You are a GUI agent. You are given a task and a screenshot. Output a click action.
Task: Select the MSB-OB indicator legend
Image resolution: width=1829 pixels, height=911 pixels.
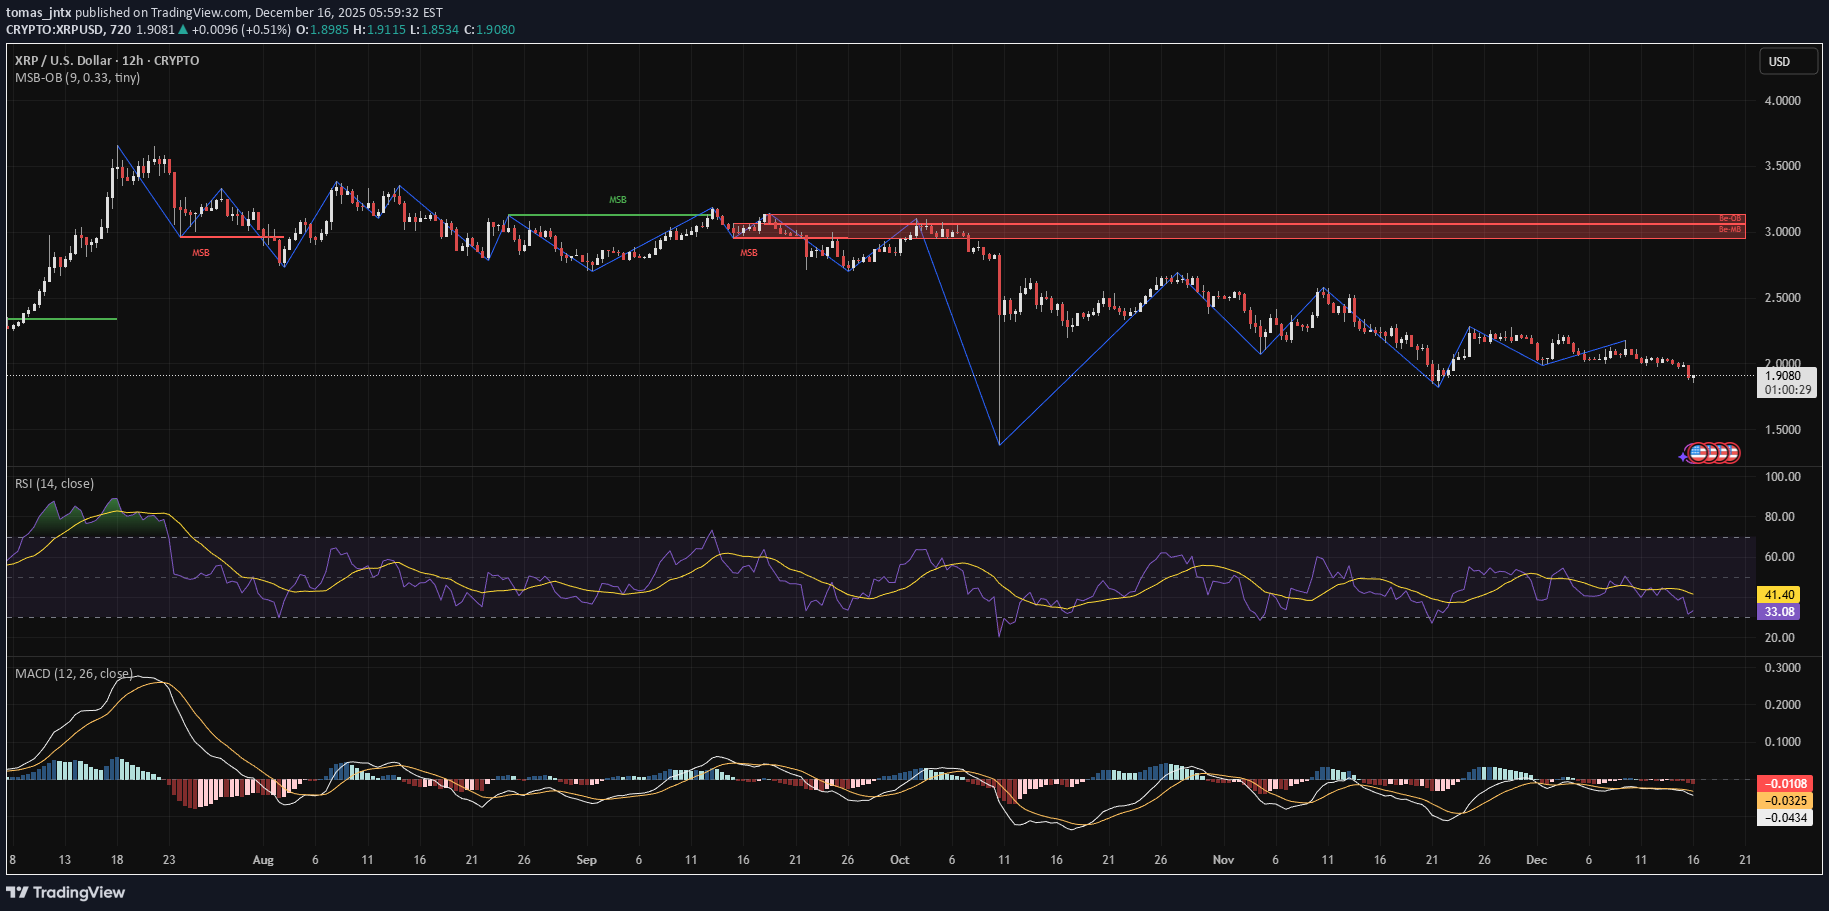tap(77, 78)
